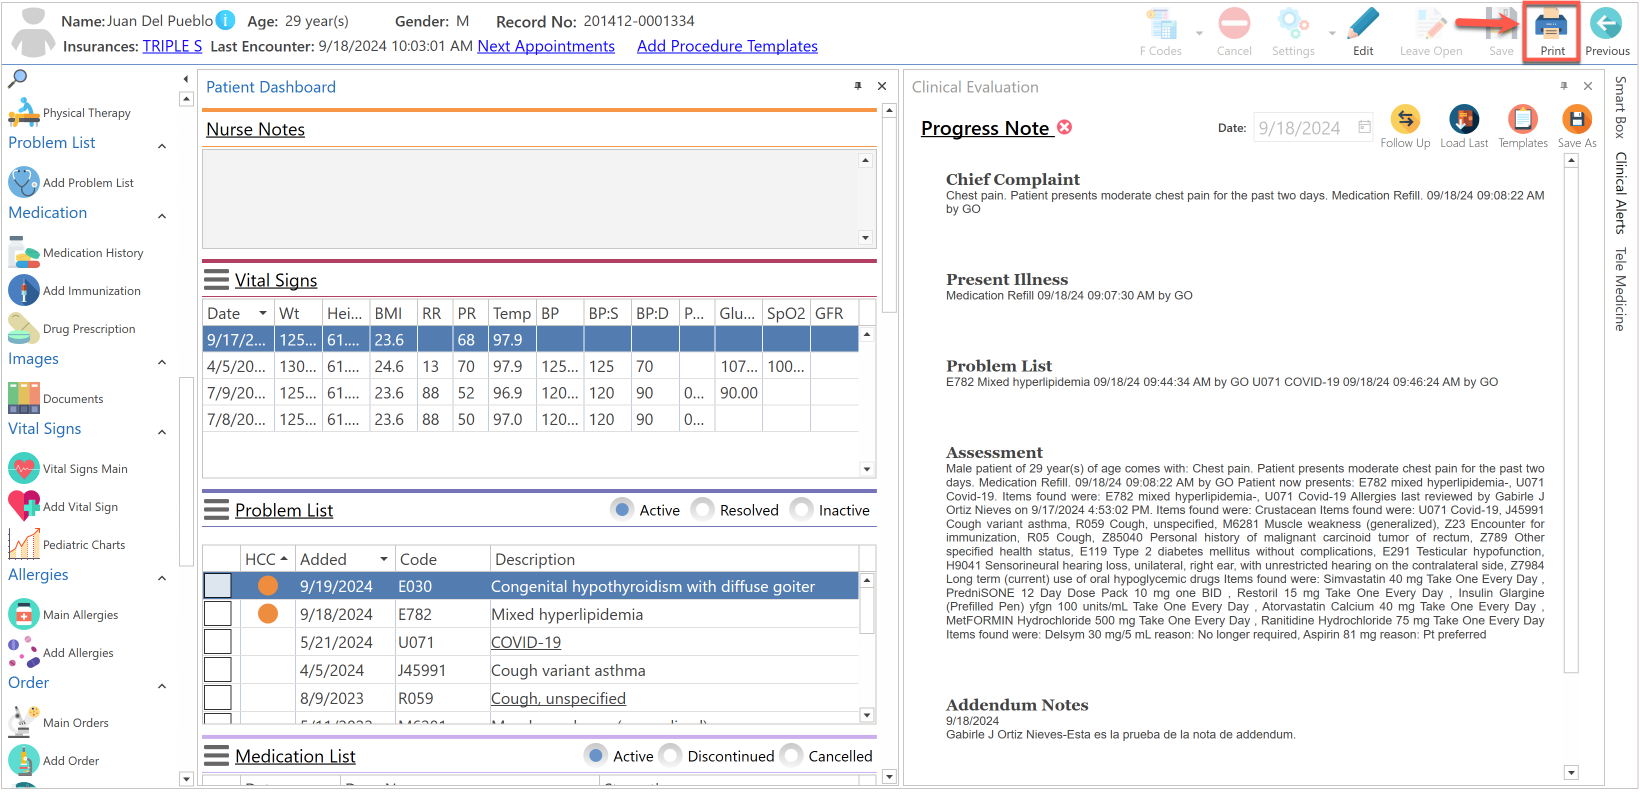Click the Edit pencil icon
1640x792 pixels.
click(x=1363, y=24)
